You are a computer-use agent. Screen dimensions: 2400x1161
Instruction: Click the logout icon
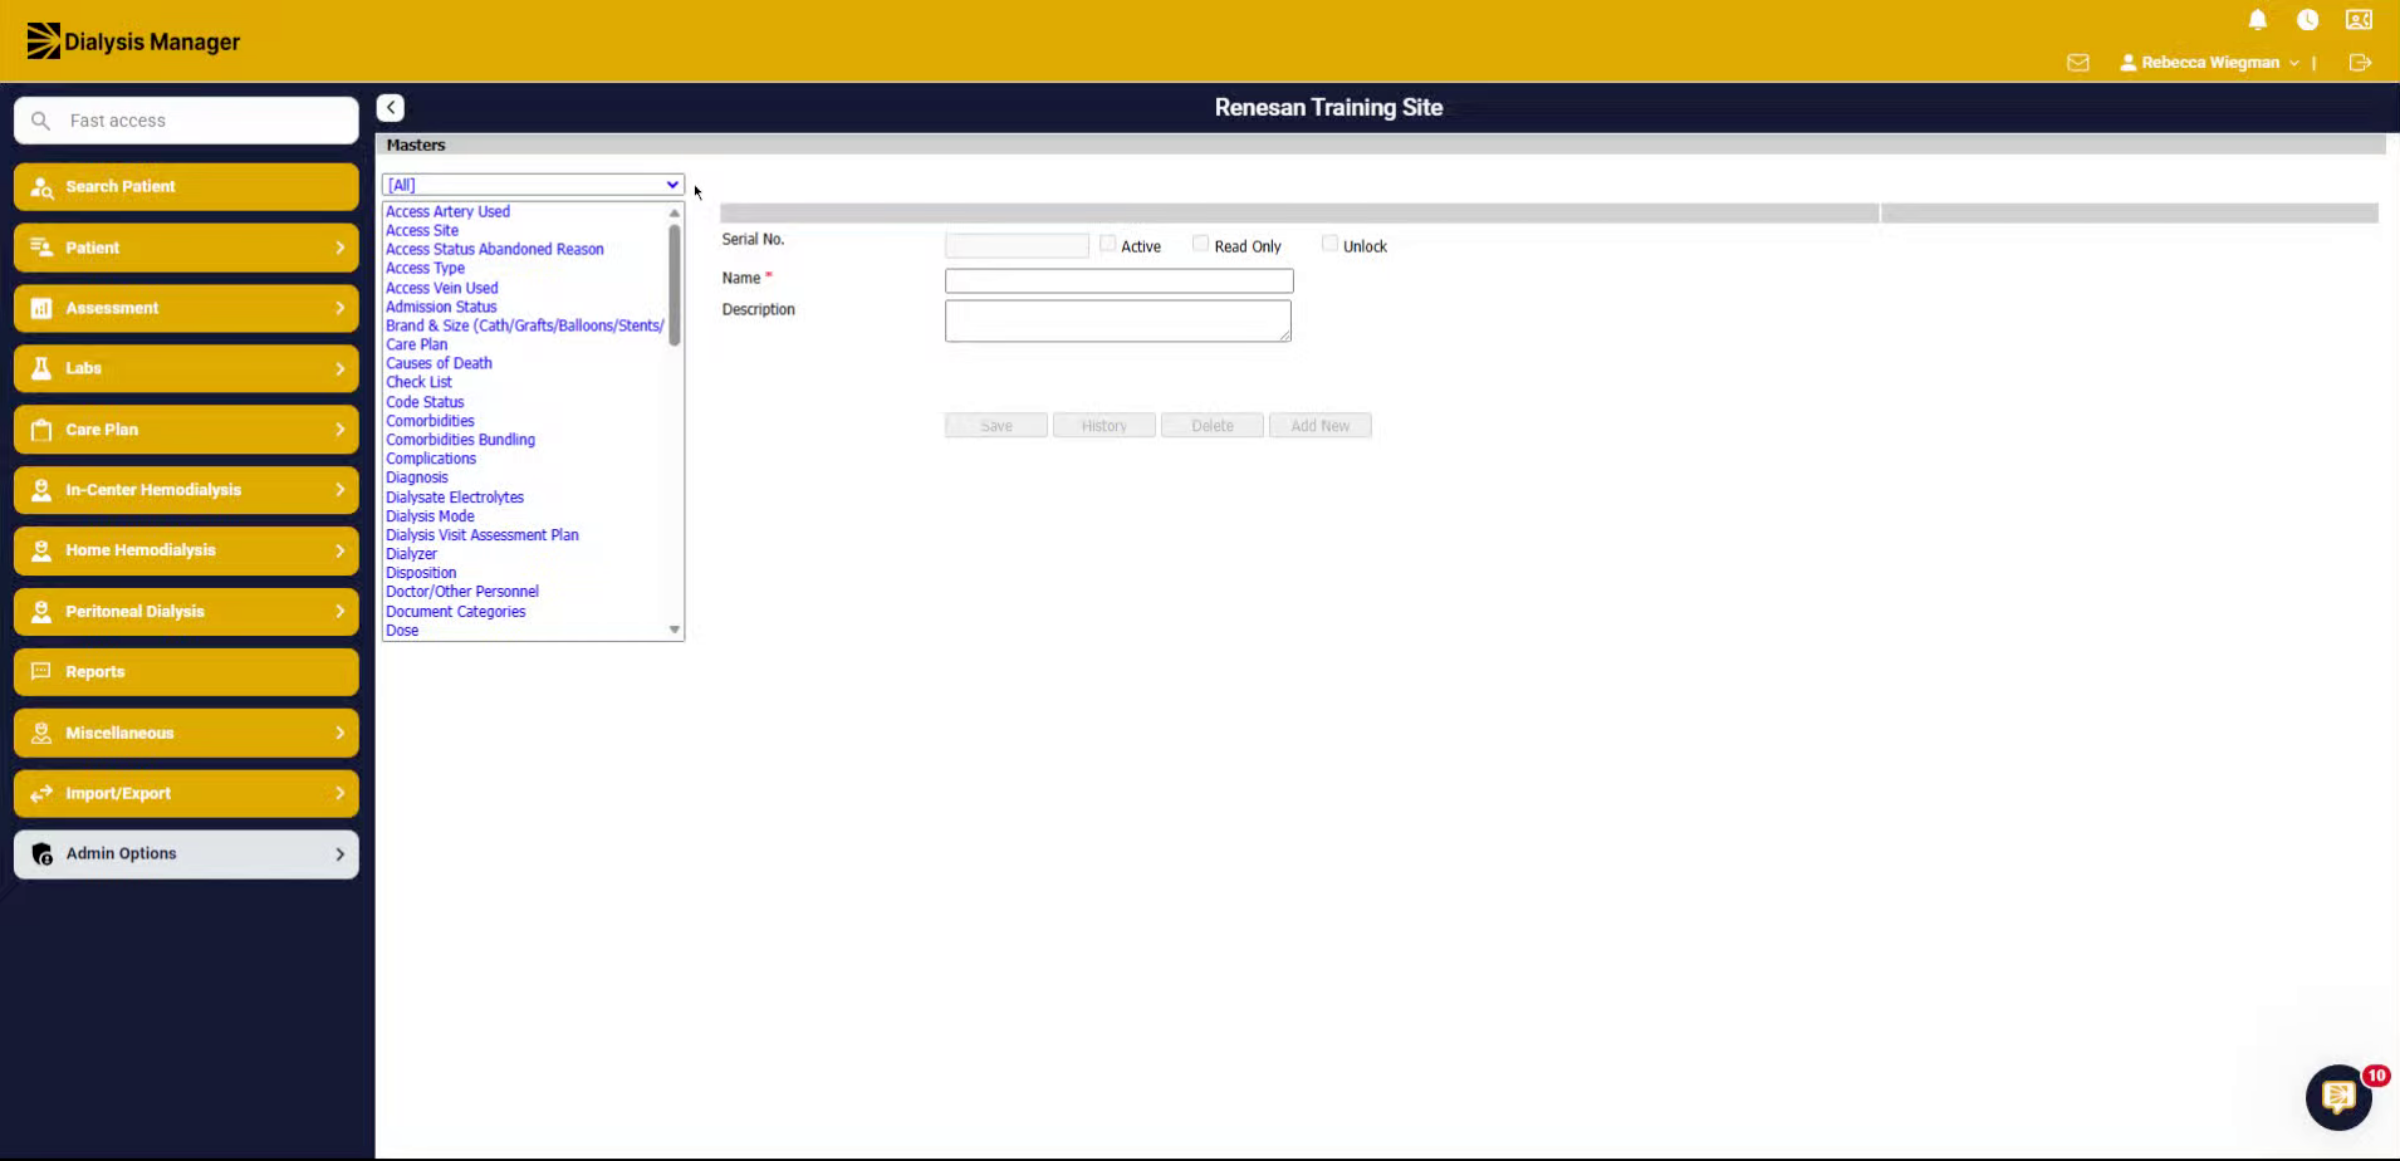tap(2360, 63)
